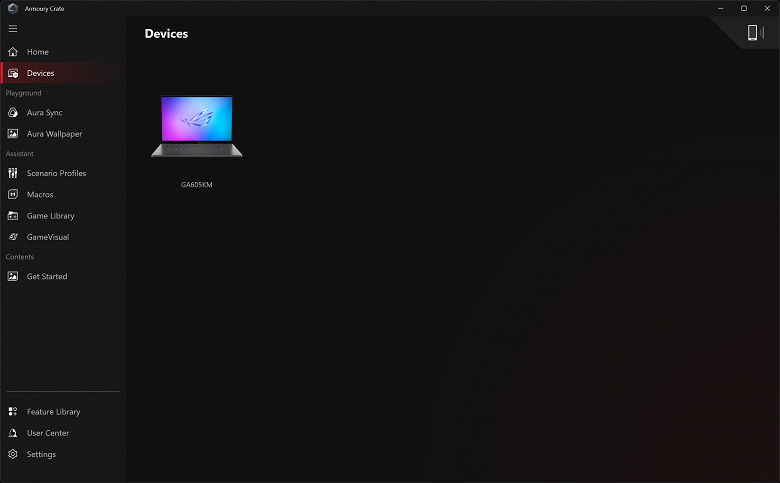Close the Armoury Crate window
Viewport: 780px width, 483px height.
(x=767, y=8)
